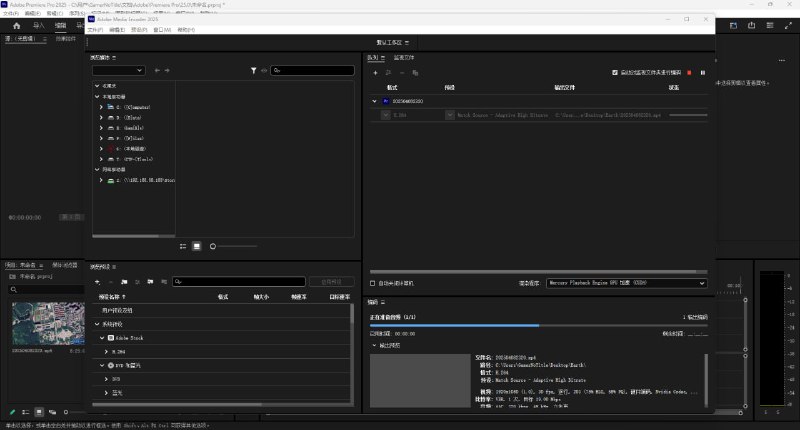Screen dimensions: 800x430
Task: Open the Mercury Playback Engine renderer dropdown
Action: pyautogui.click(x=627, y=283)
